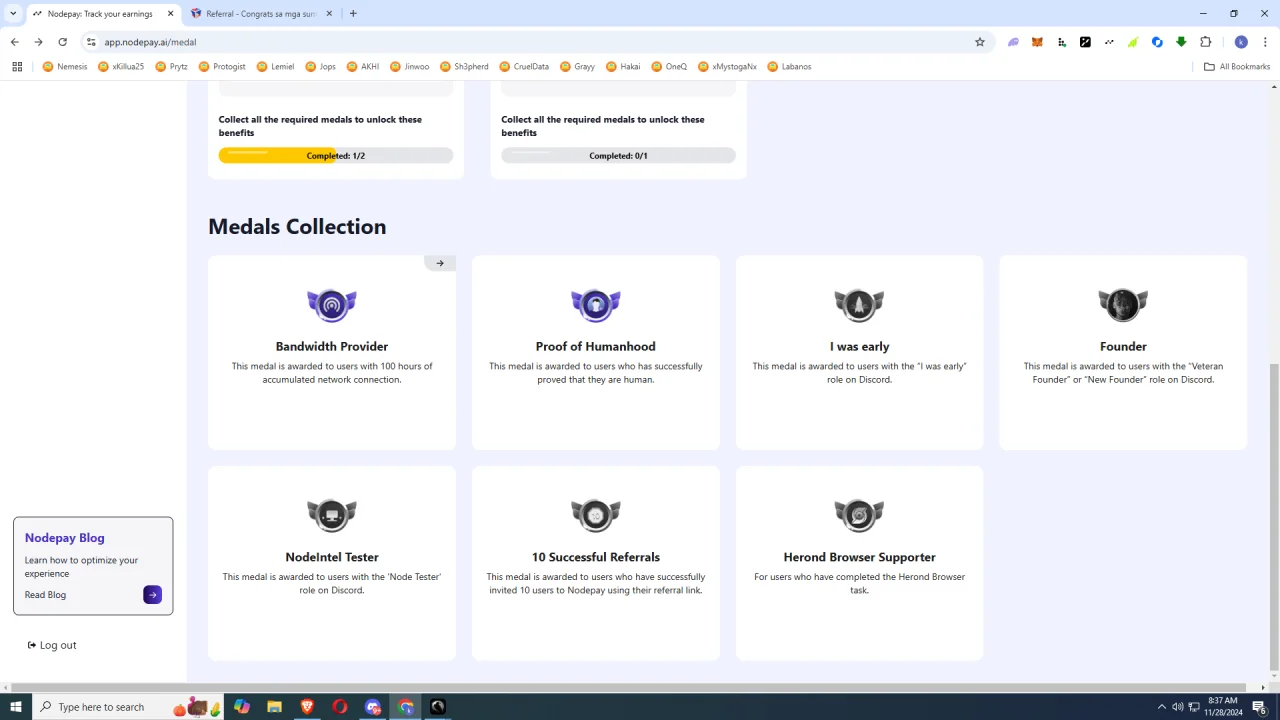Click the page vertical scrollbar
The height and width of the screenshot is (720, 1280).
click(x=1274, y=518)
